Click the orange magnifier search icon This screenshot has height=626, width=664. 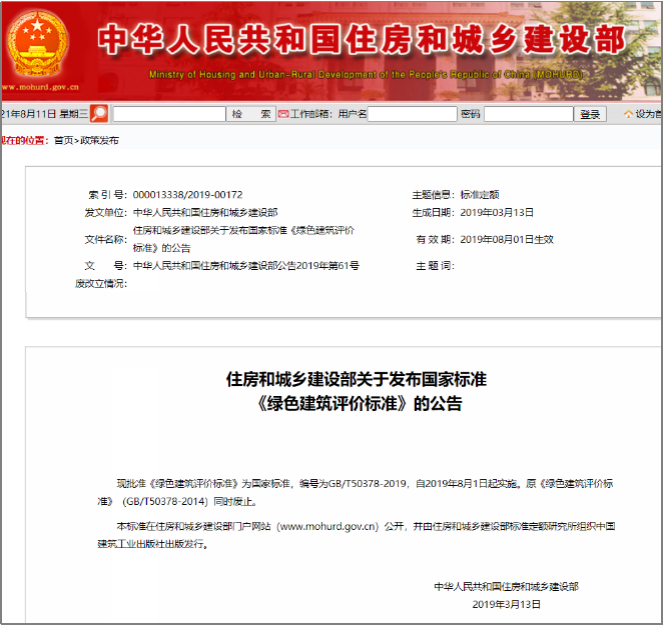tap(99, 114)
